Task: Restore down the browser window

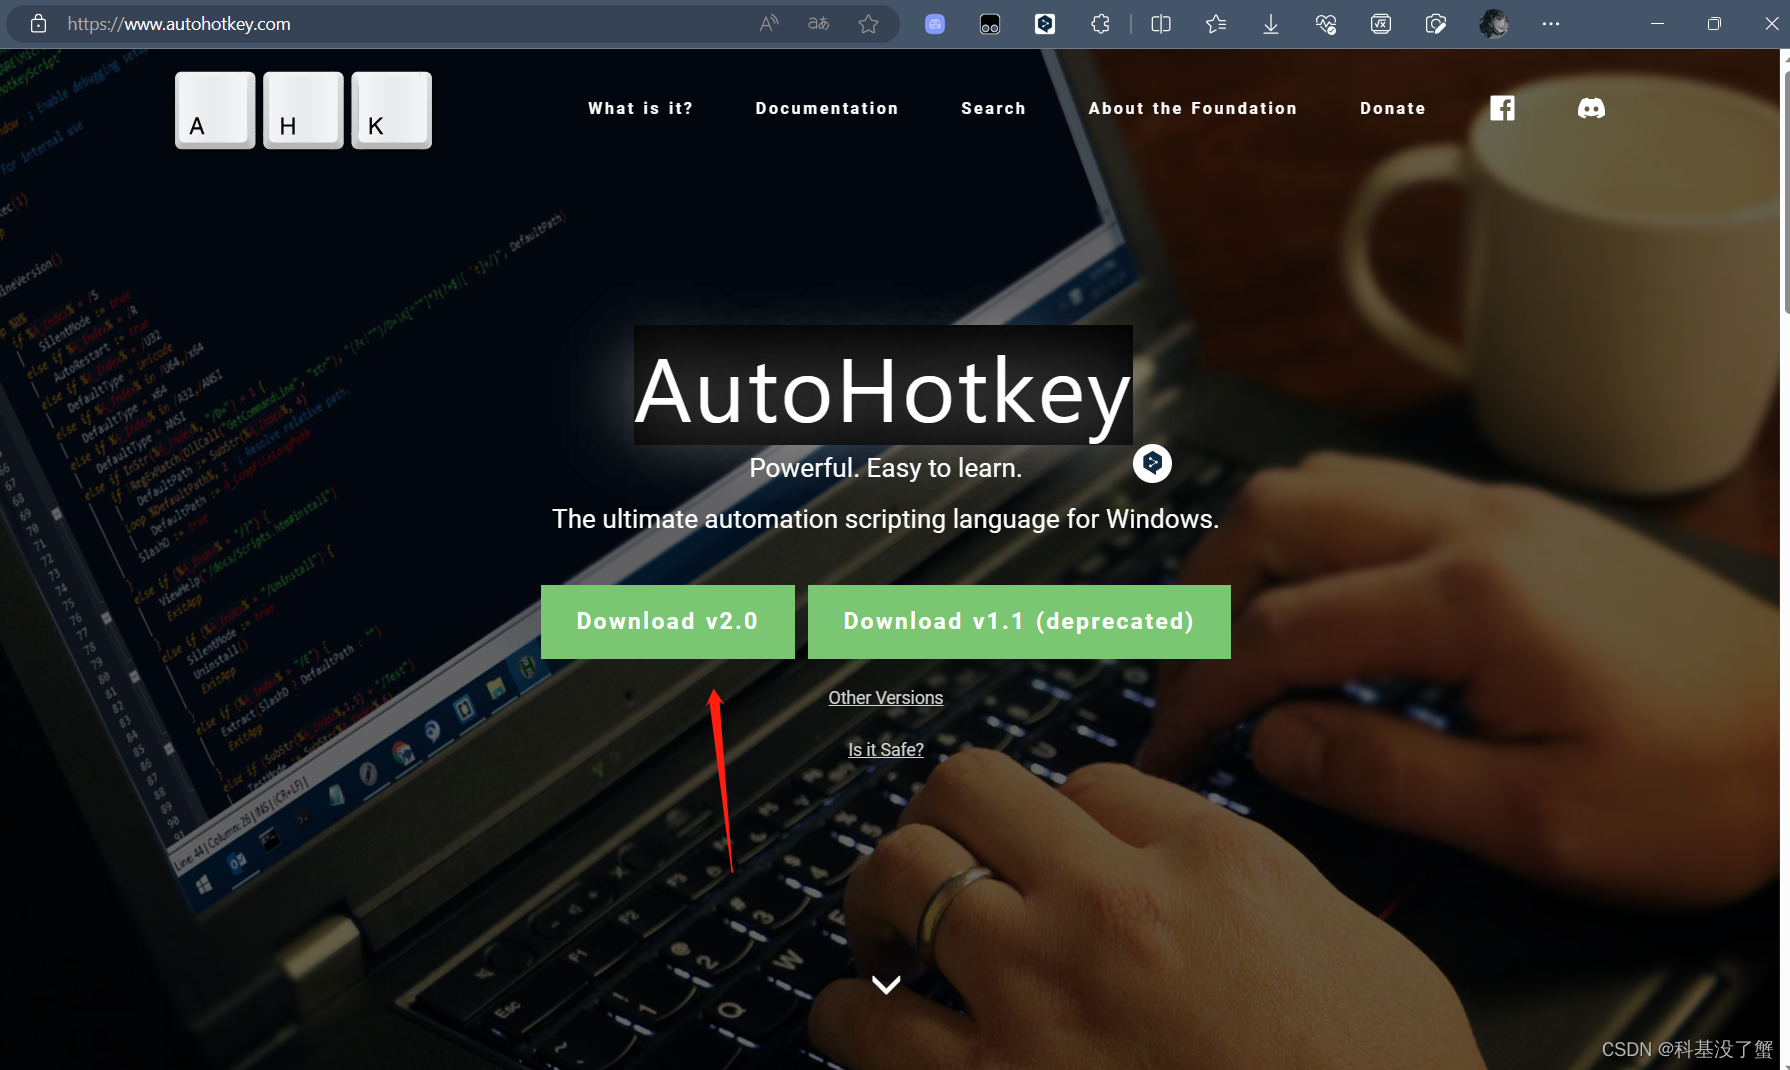Action: coord(1714,24)
